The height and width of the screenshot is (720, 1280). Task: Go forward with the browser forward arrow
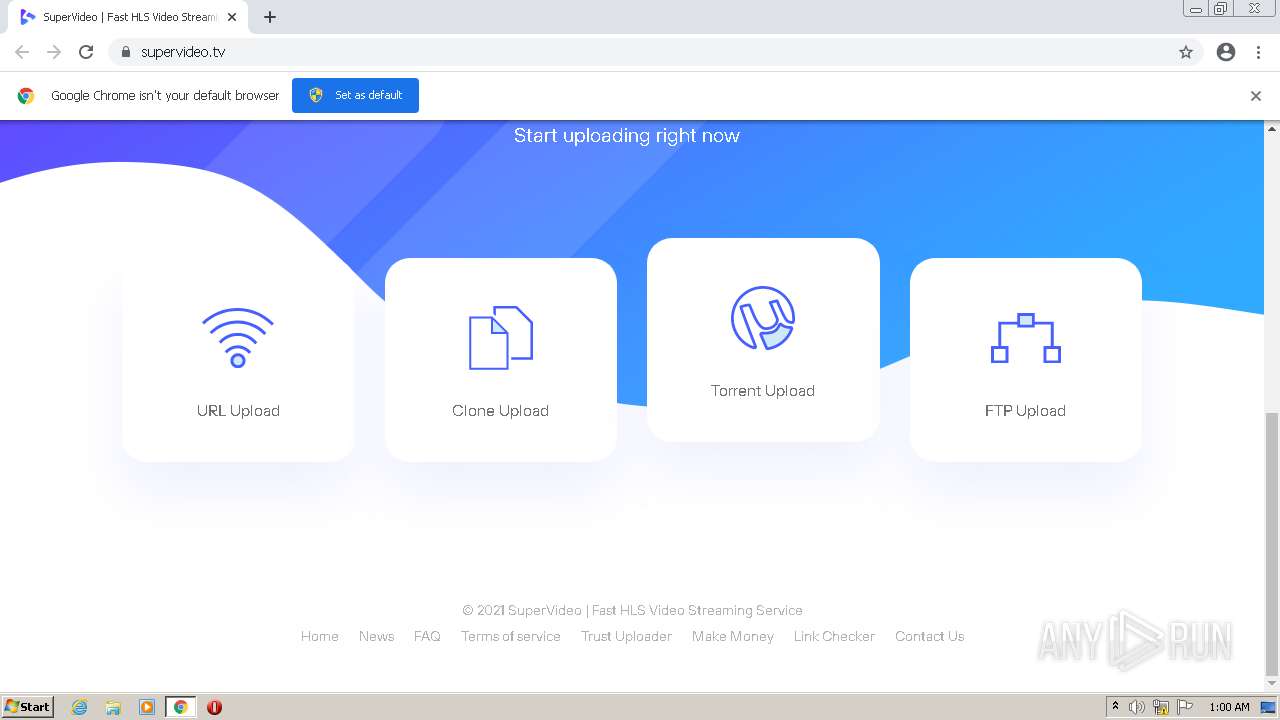54,52
